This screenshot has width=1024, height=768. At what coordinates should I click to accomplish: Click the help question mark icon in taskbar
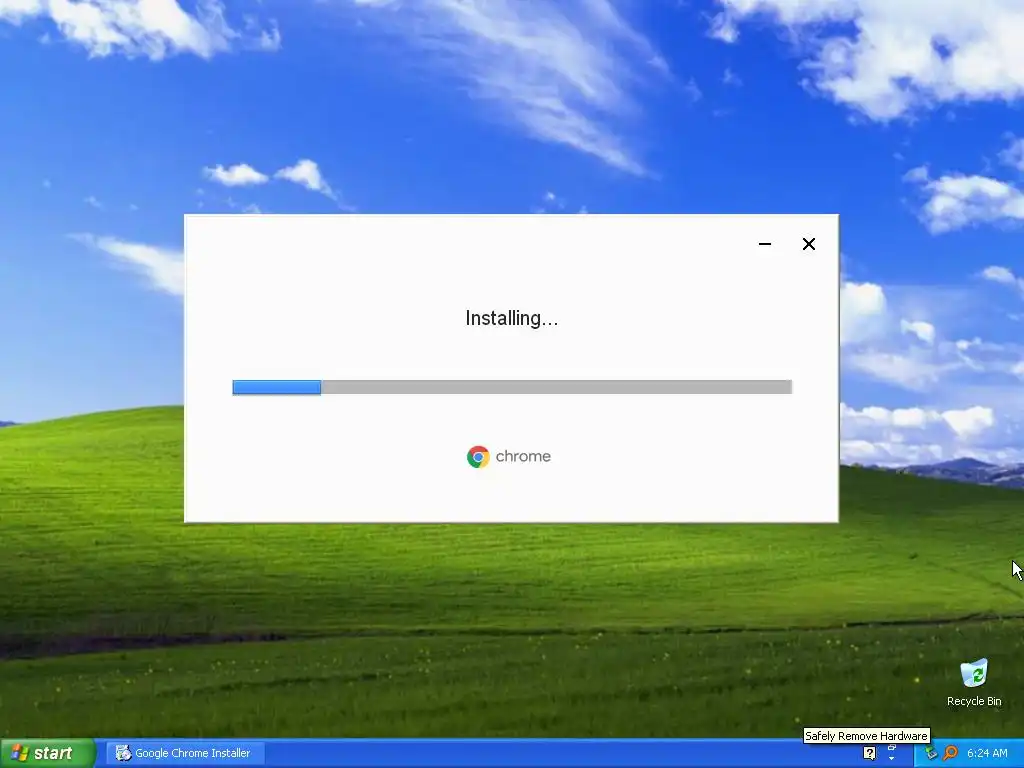coord(870,754)
